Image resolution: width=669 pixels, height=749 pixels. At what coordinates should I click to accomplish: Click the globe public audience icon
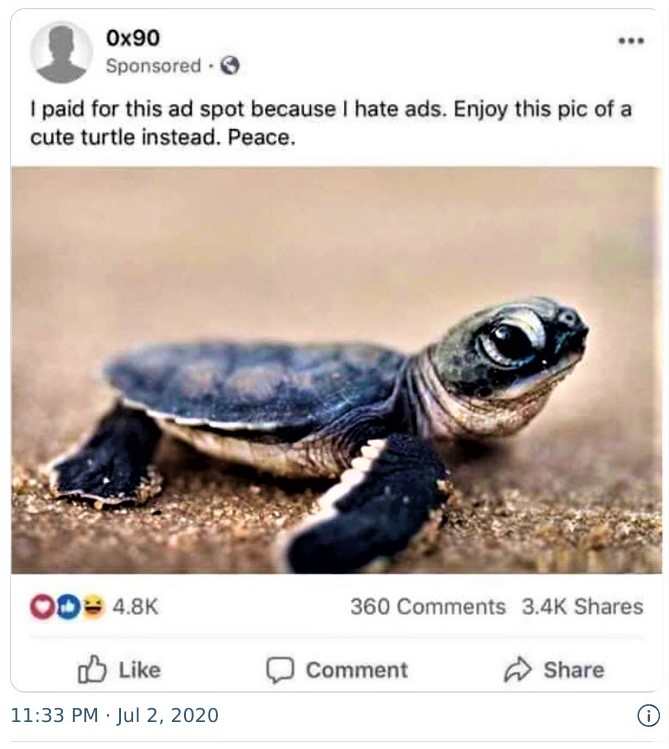coord(230,66)
